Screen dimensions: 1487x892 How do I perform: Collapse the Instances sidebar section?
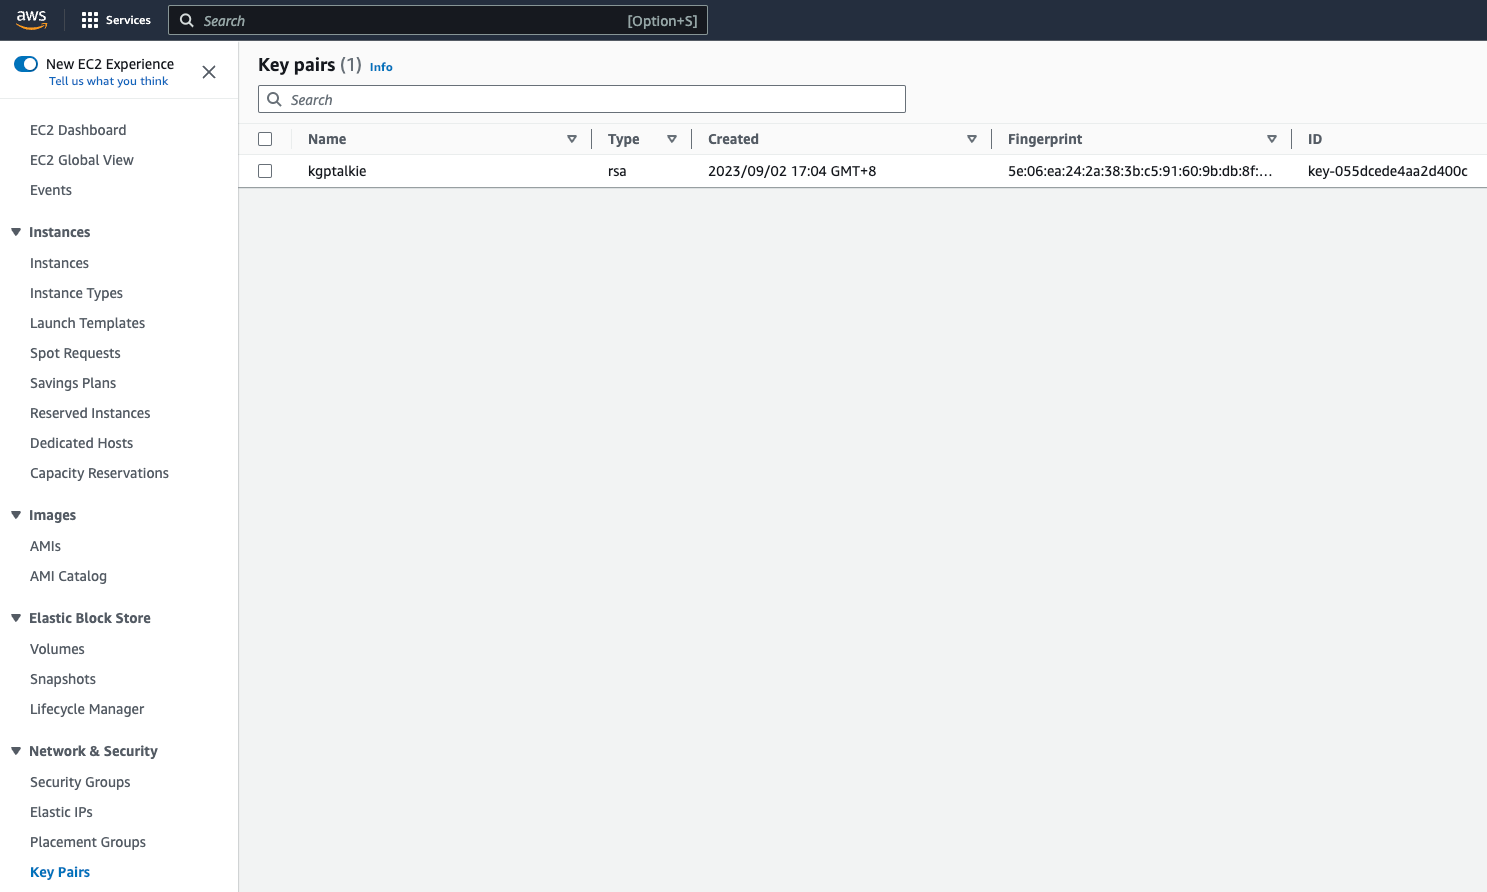[16, 232]
